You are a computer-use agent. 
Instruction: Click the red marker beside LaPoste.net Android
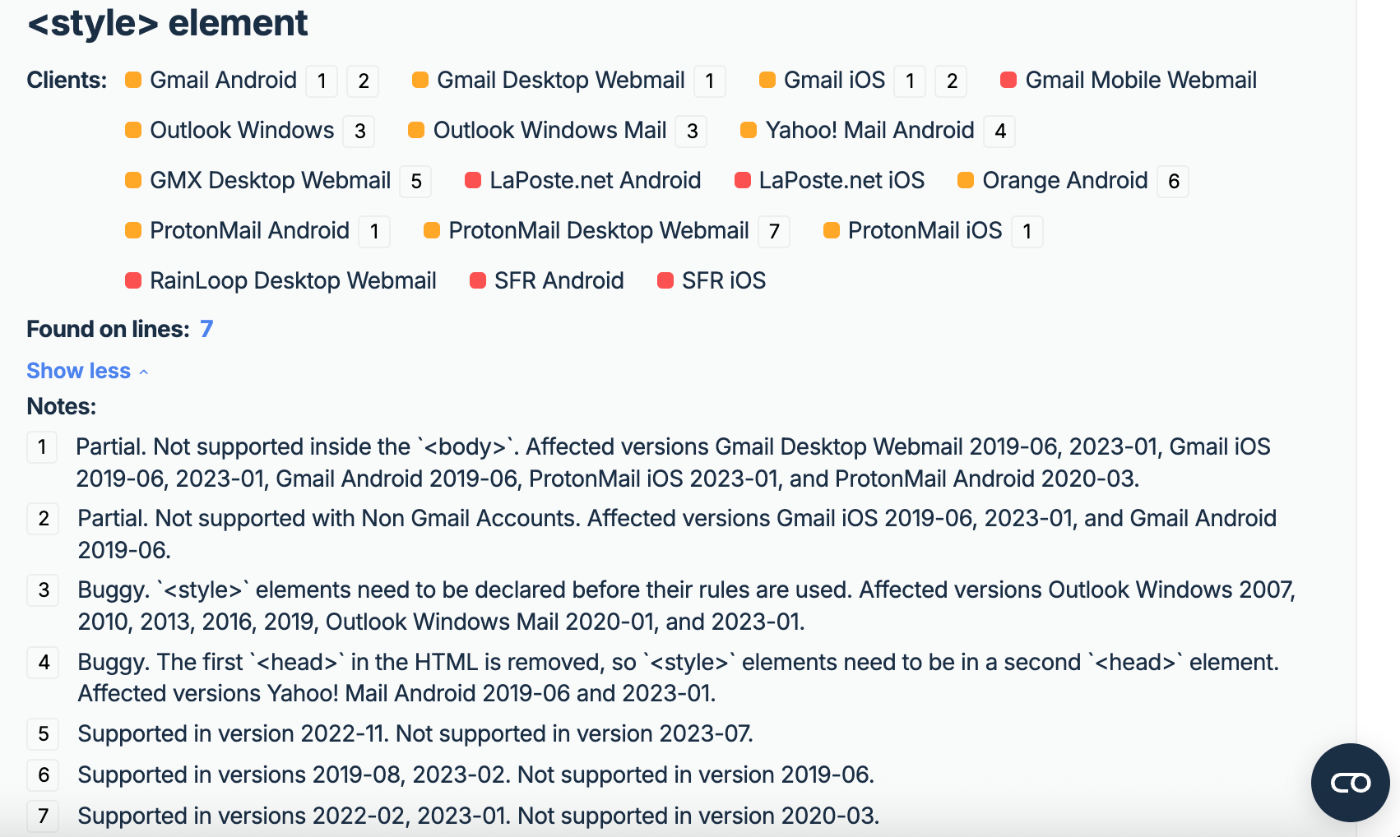tap(473, 180)
